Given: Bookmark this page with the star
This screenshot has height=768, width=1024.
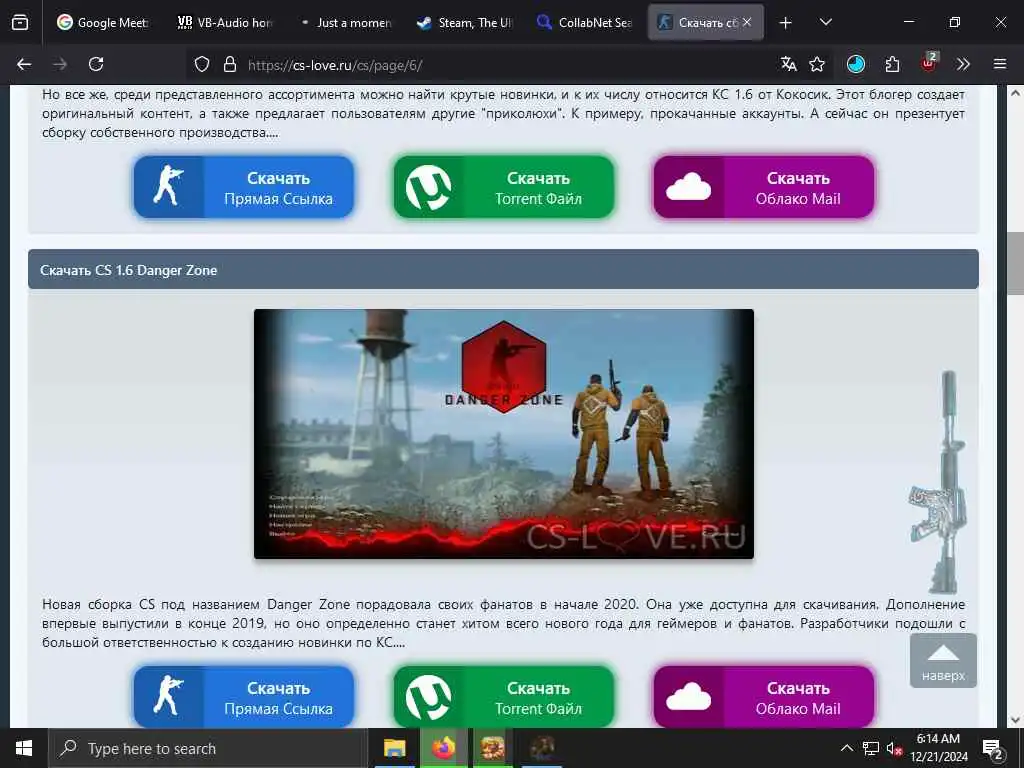Looking at the screenshot, I should [x=817, y=64].
